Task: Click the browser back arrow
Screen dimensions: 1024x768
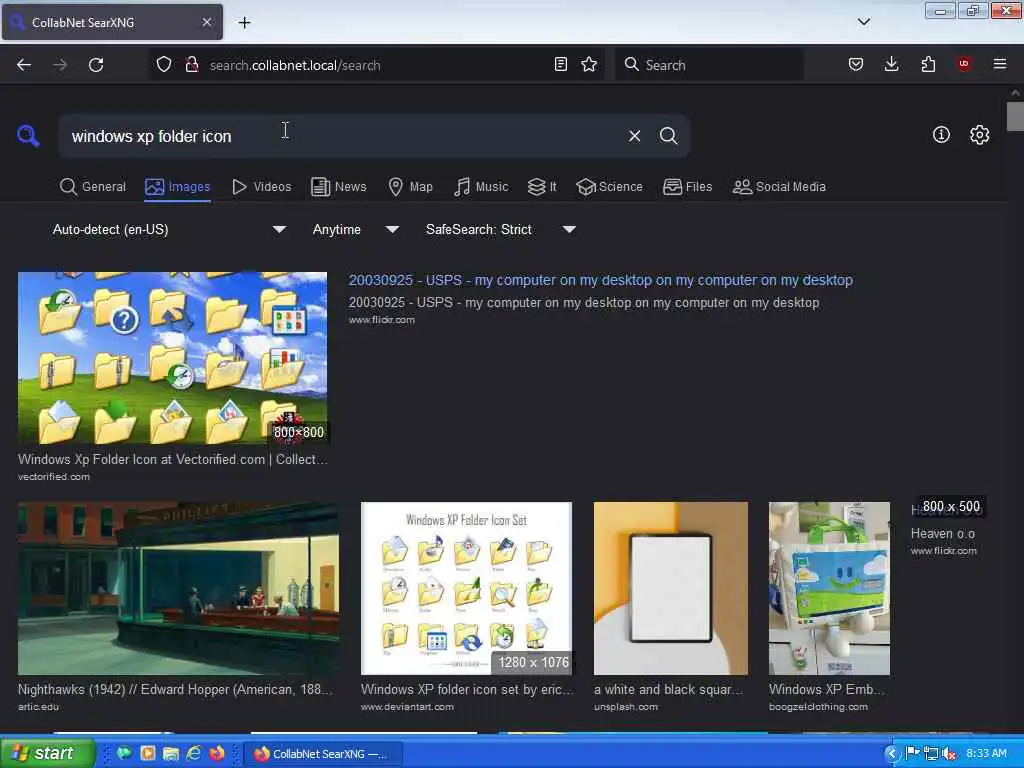Action: coord(24,65)
